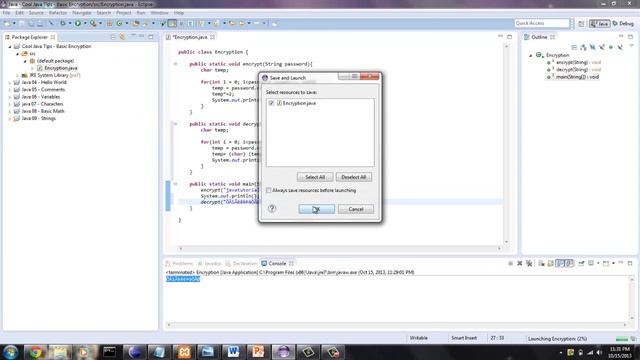Open the Run menu
This screenshot has width=640, height=360.
pos(141,13)
